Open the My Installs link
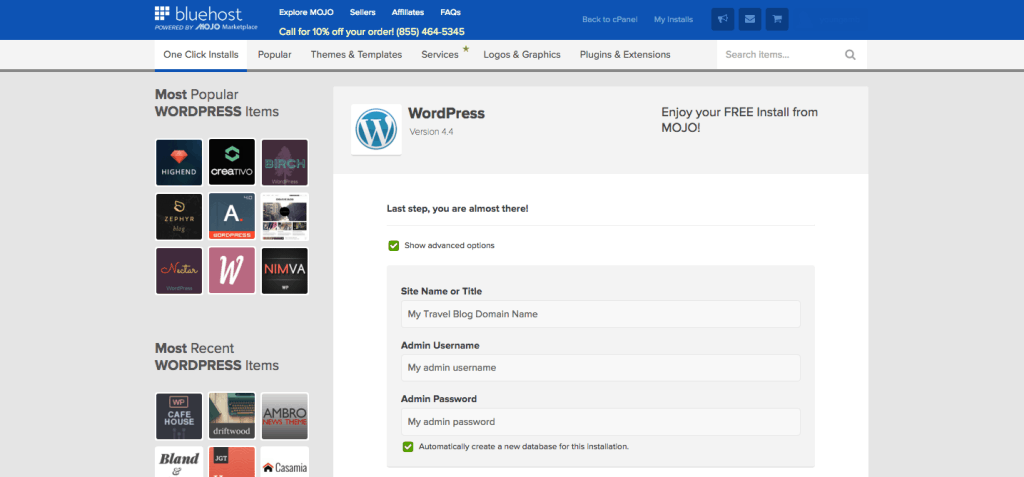This screenshot has width=1024, height=477. 673,20
